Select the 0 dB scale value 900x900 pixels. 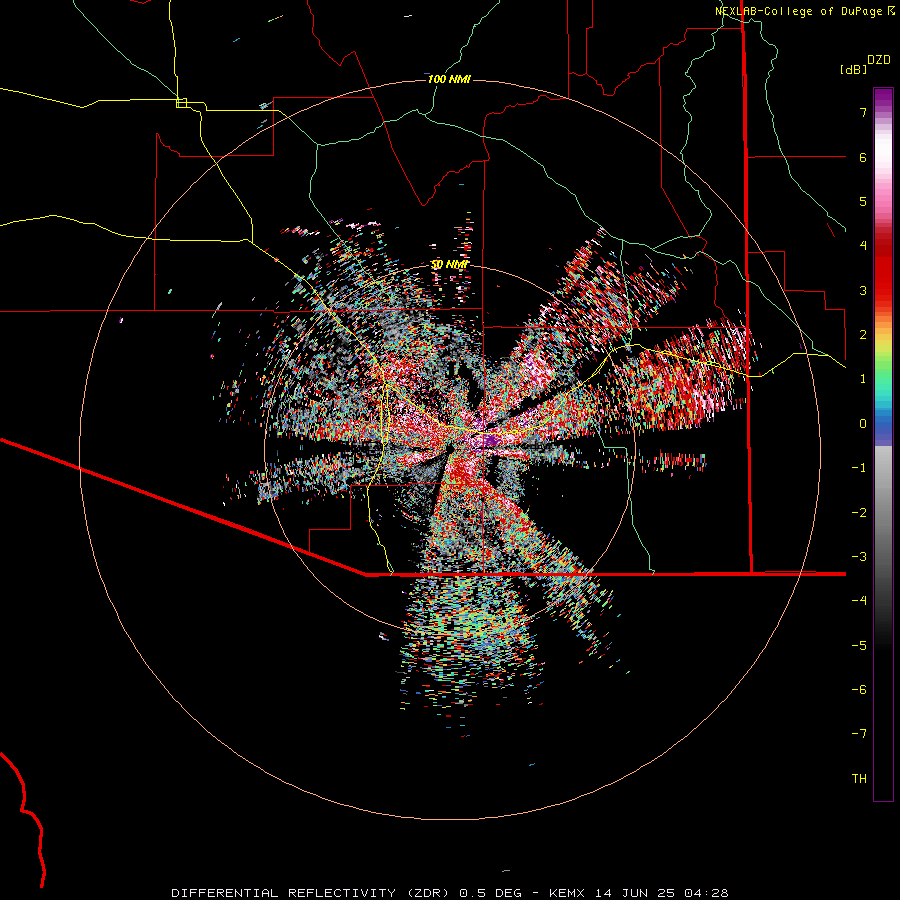coord(863,424)
